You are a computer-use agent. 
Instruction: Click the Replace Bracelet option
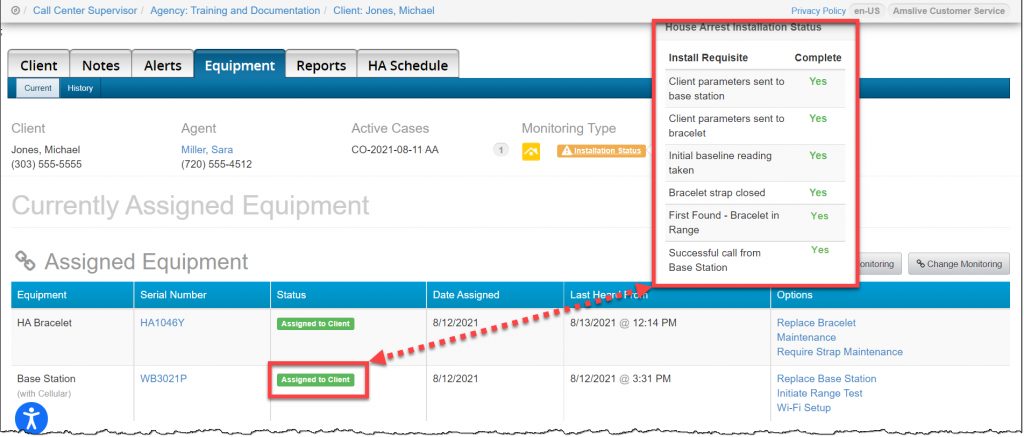pos(816,323)
